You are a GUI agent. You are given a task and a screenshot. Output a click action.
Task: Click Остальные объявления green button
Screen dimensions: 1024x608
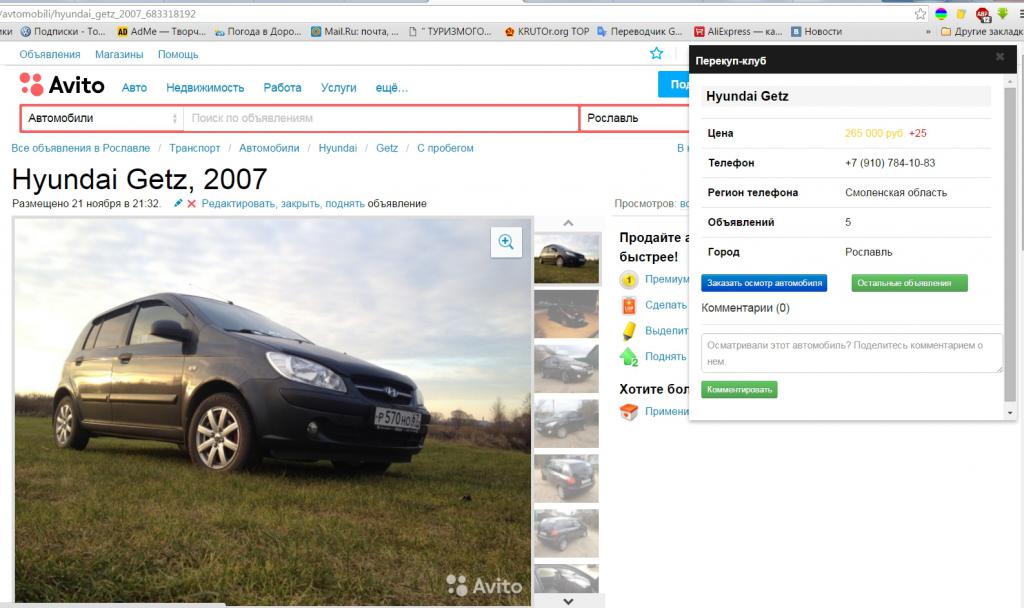(x=909, y=283)
